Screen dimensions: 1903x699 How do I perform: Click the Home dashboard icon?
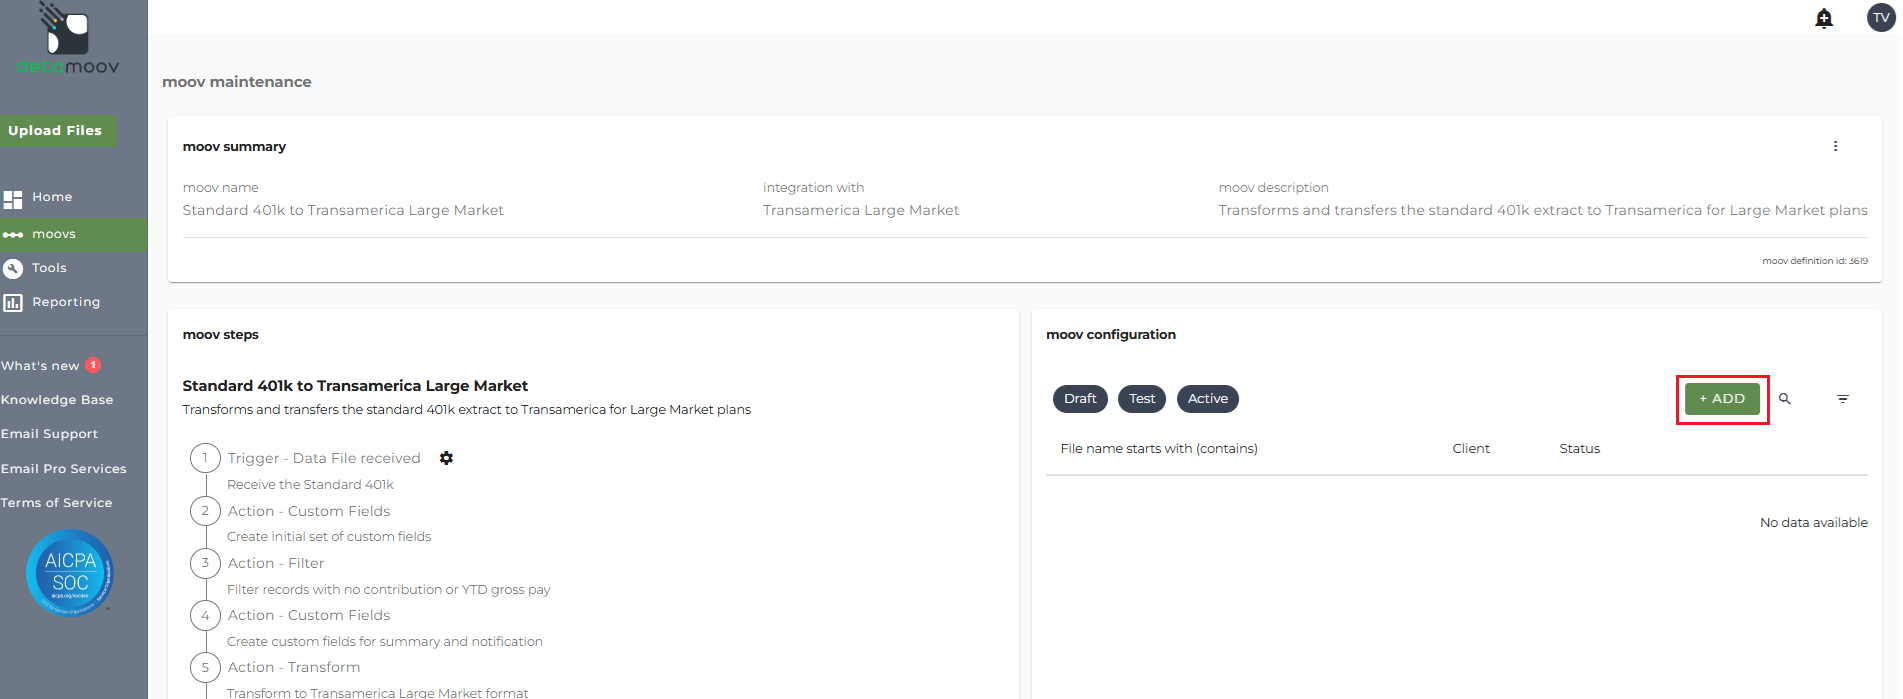[x=13, y=199]
